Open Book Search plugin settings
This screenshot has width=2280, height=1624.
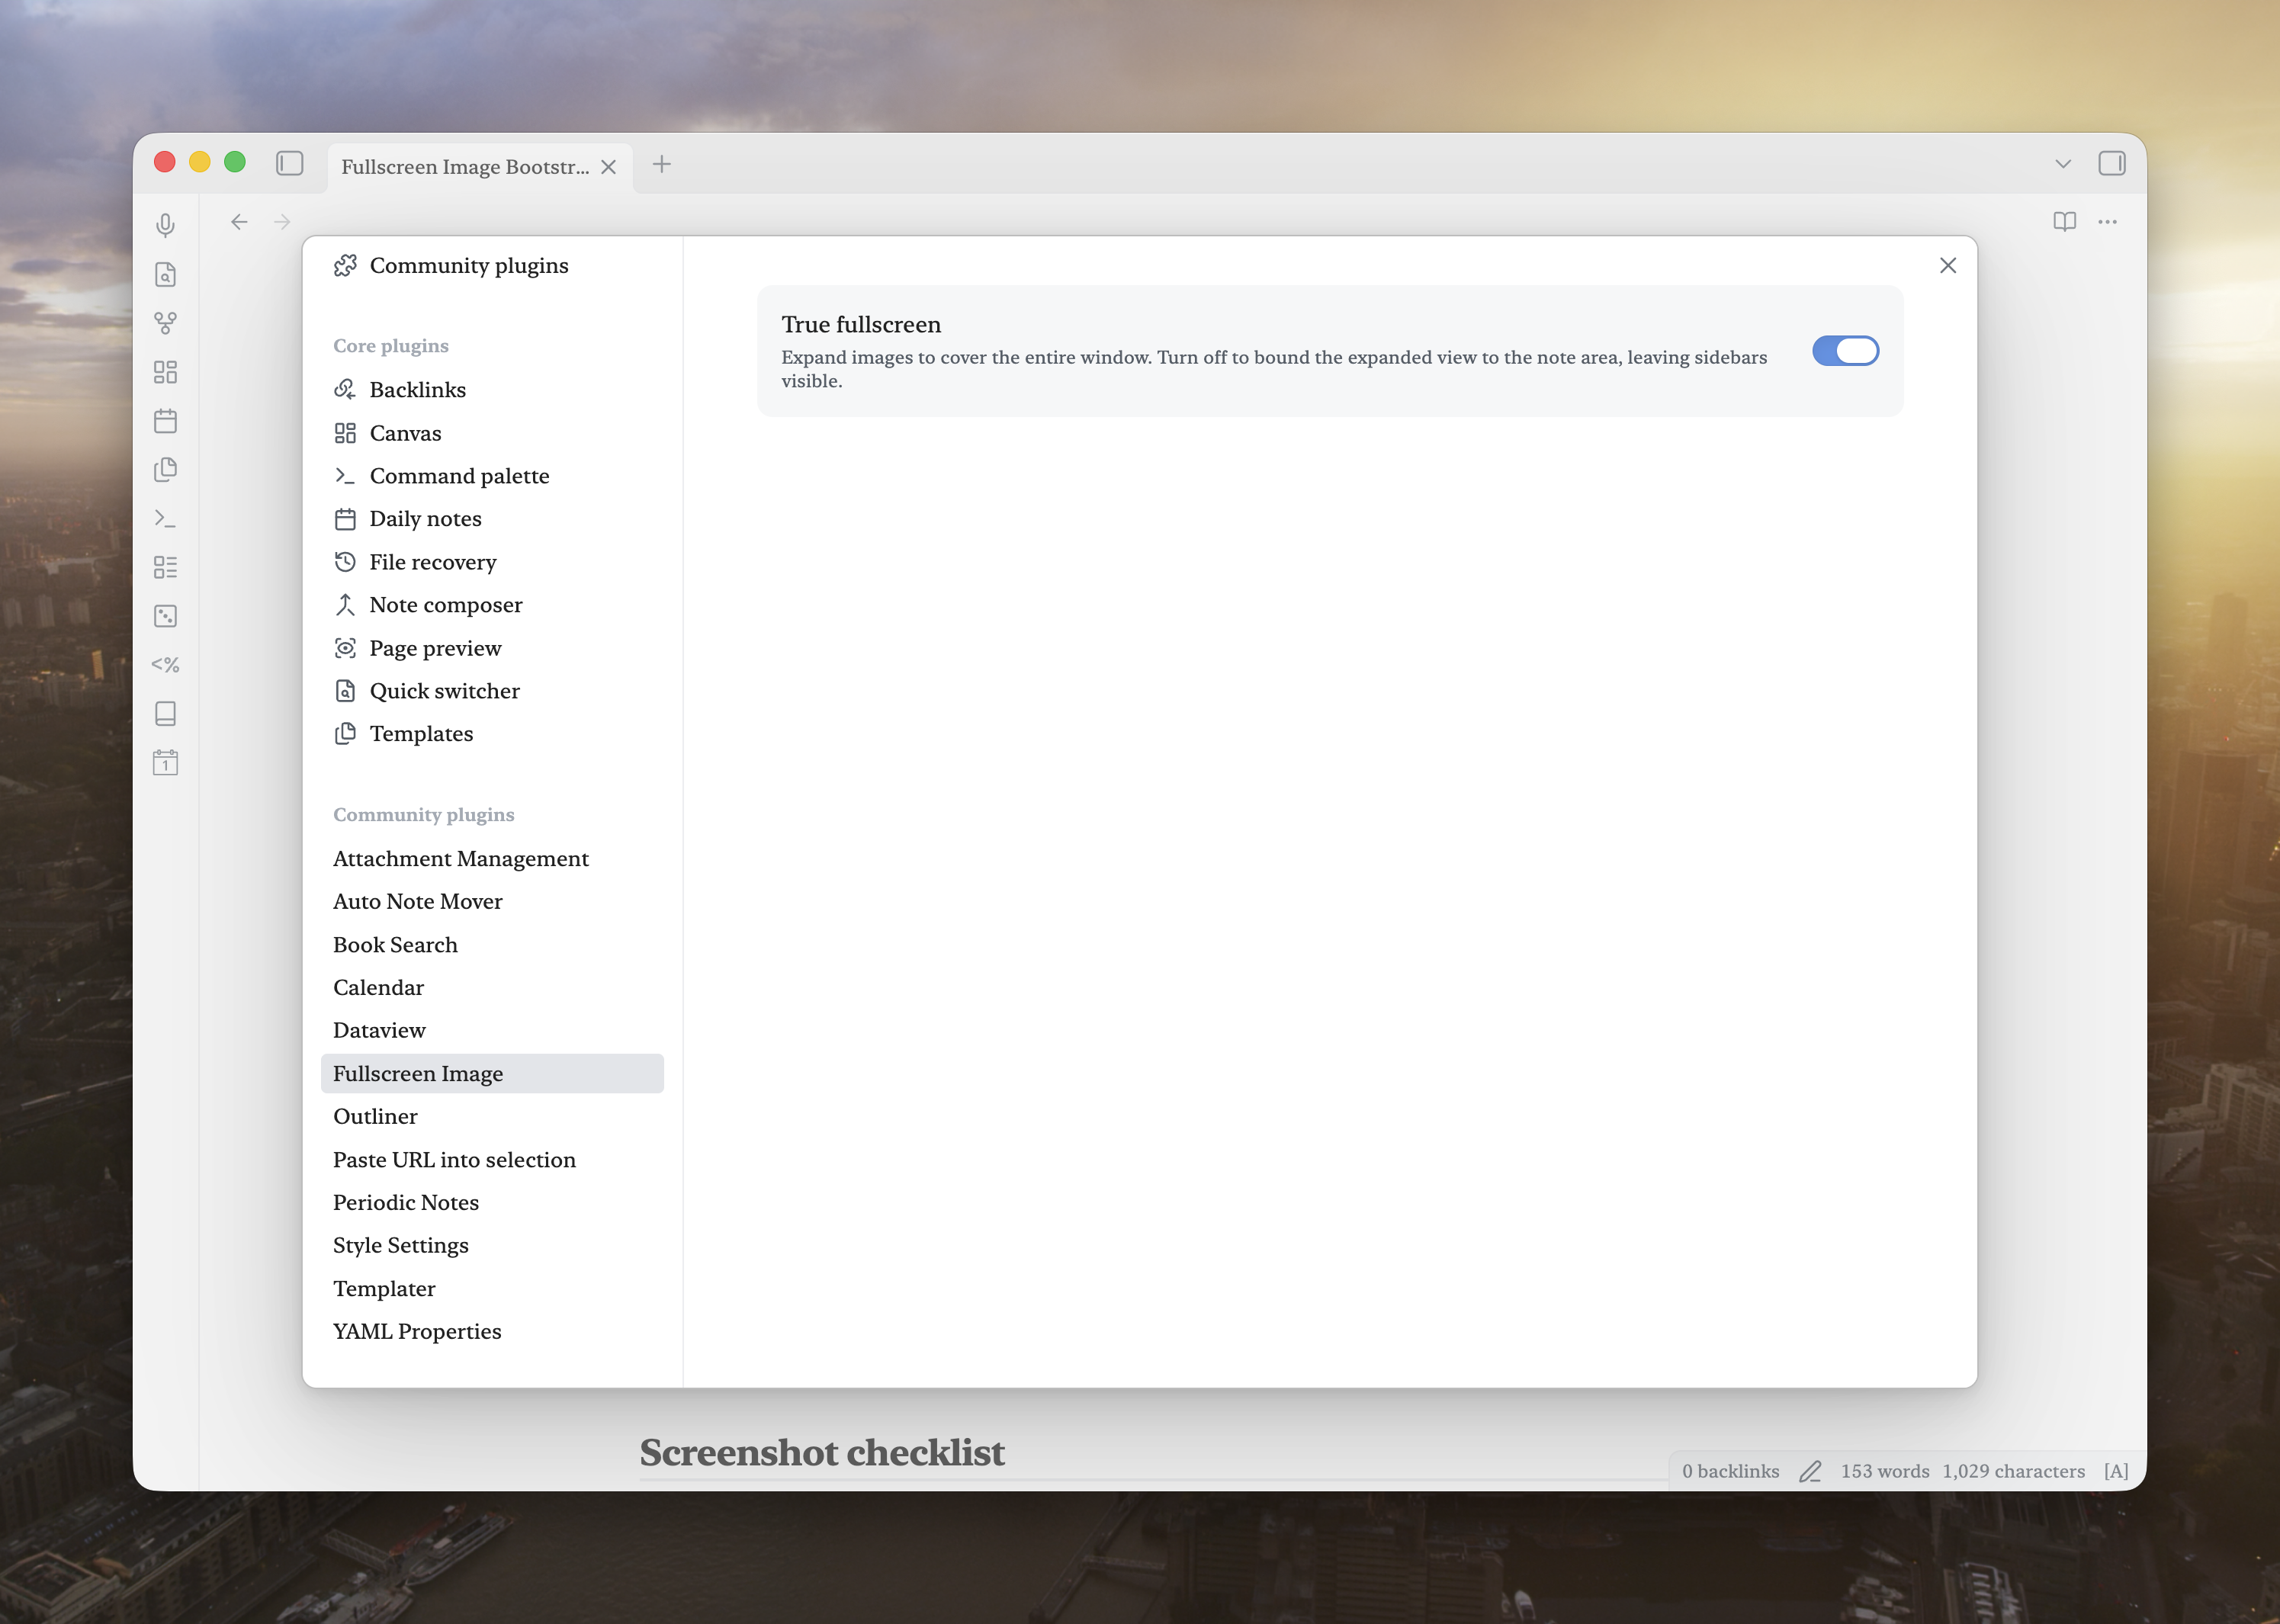click(492, 945)
